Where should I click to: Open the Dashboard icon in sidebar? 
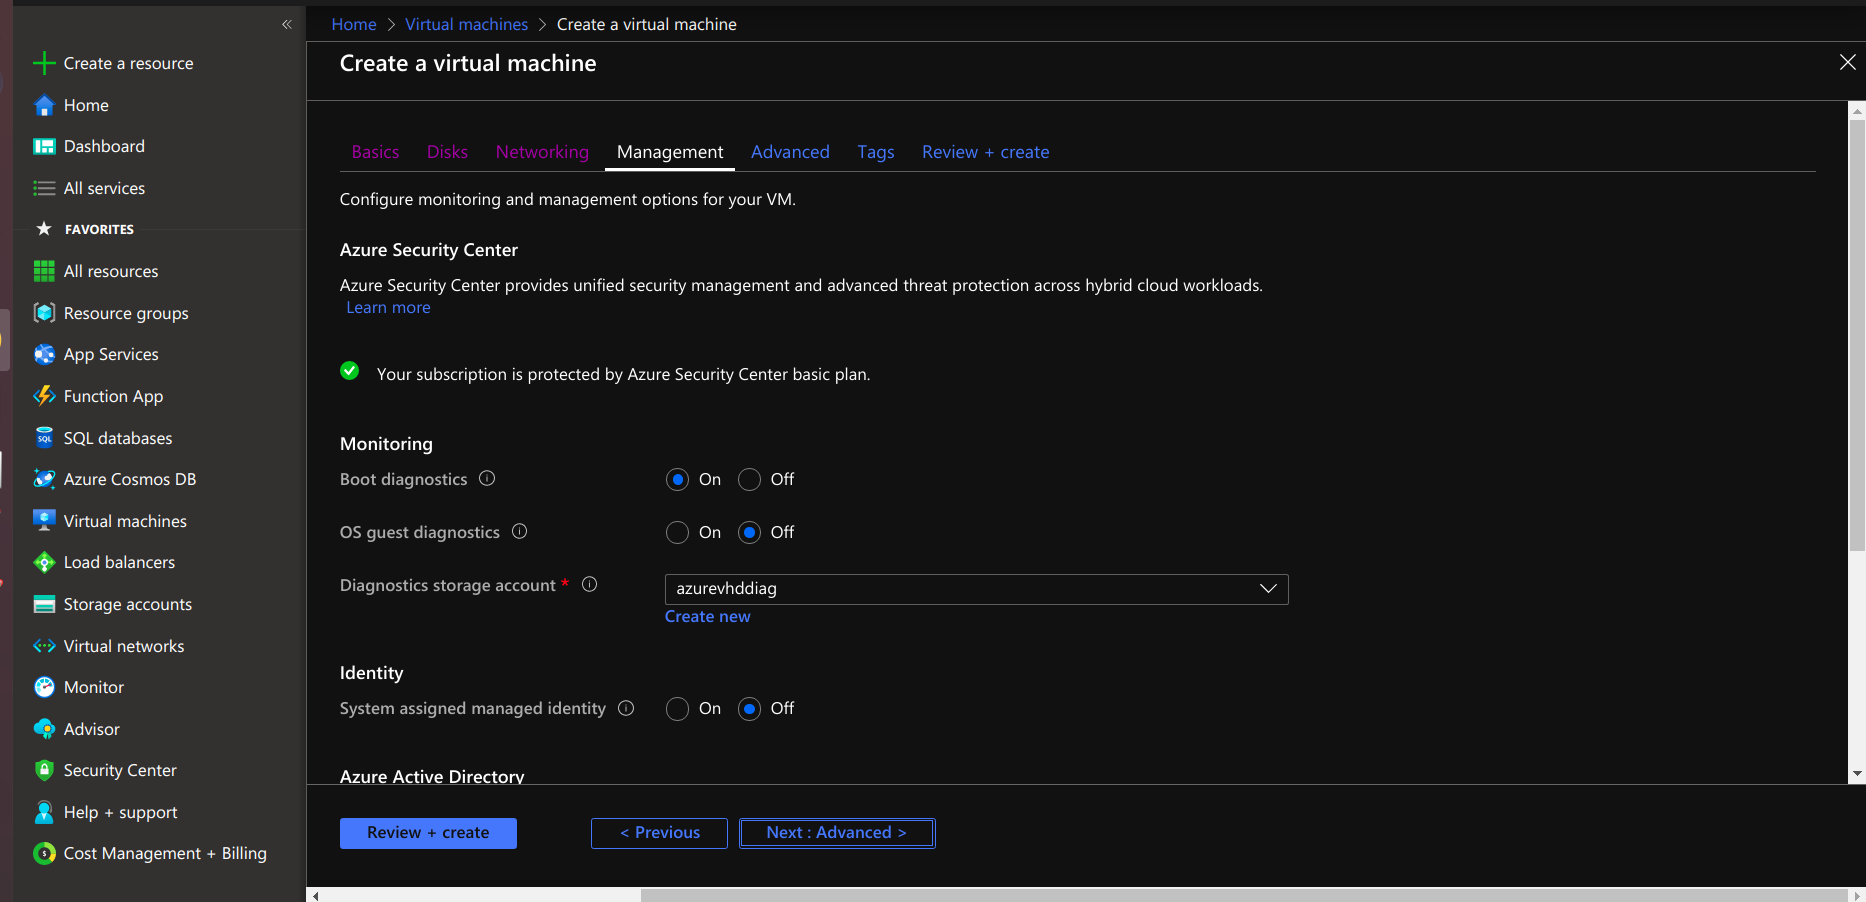(44, 147)
